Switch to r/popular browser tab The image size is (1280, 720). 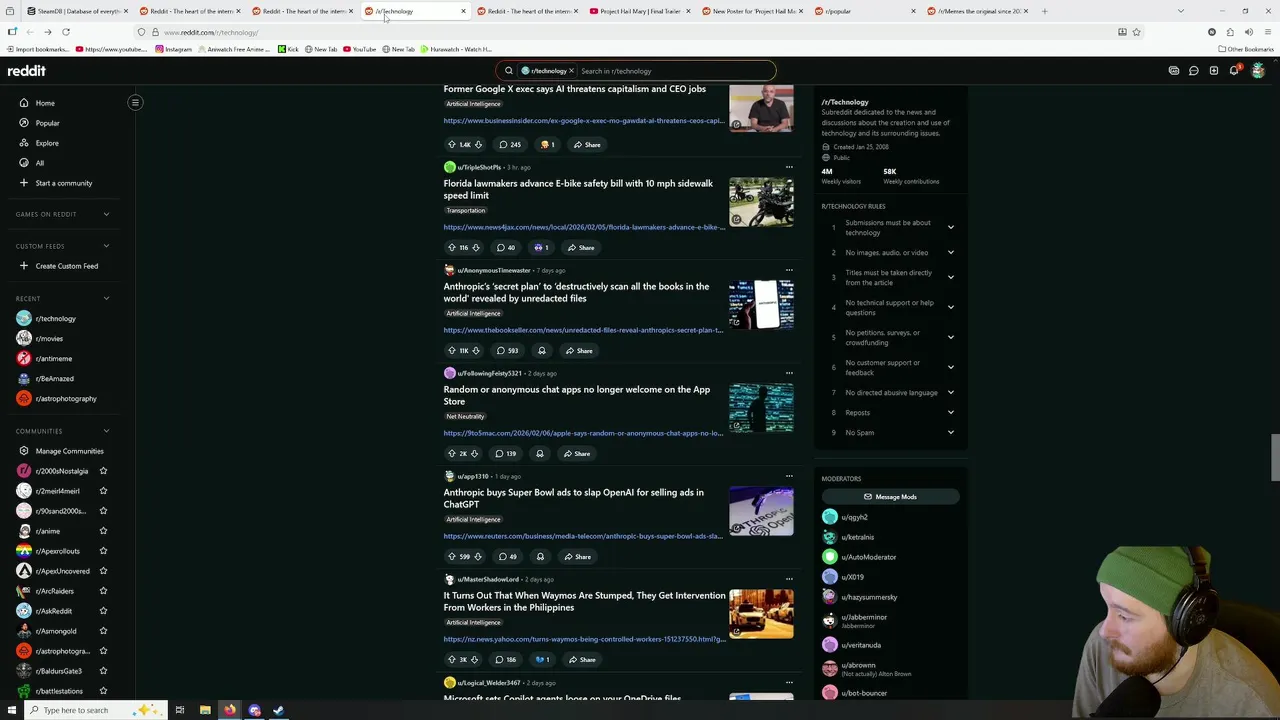coord(865,11)
